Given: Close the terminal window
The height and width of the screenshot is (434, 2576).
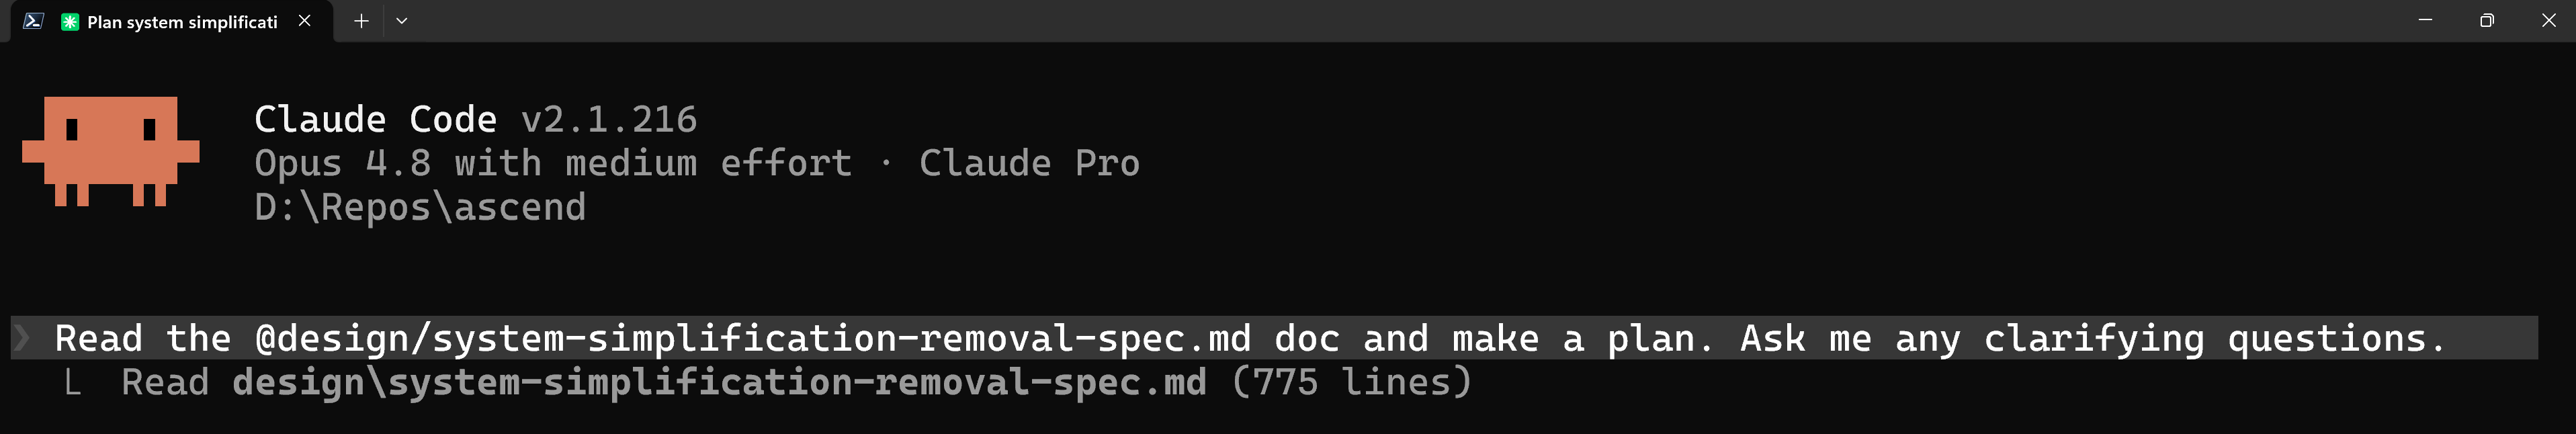Looking at the screenshot, I should pos(2548,21).
